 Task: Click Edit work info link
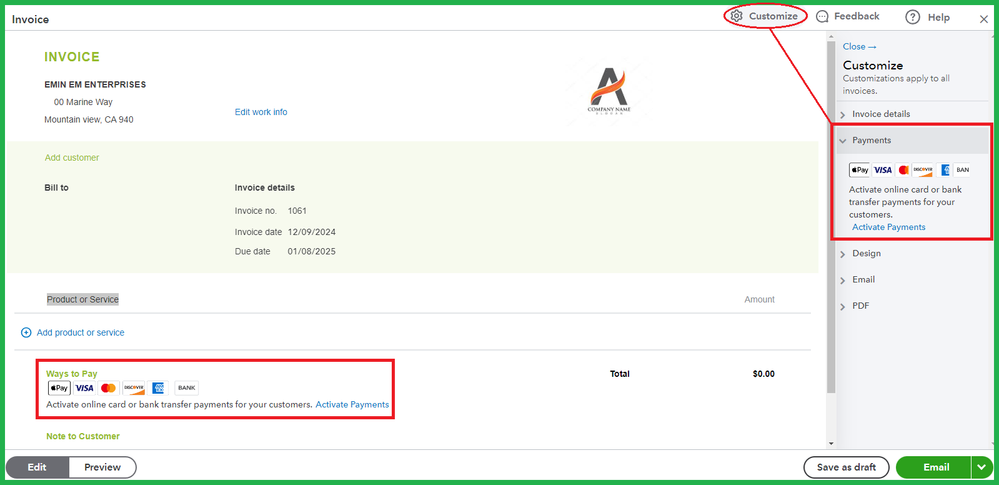coord(261,112)
